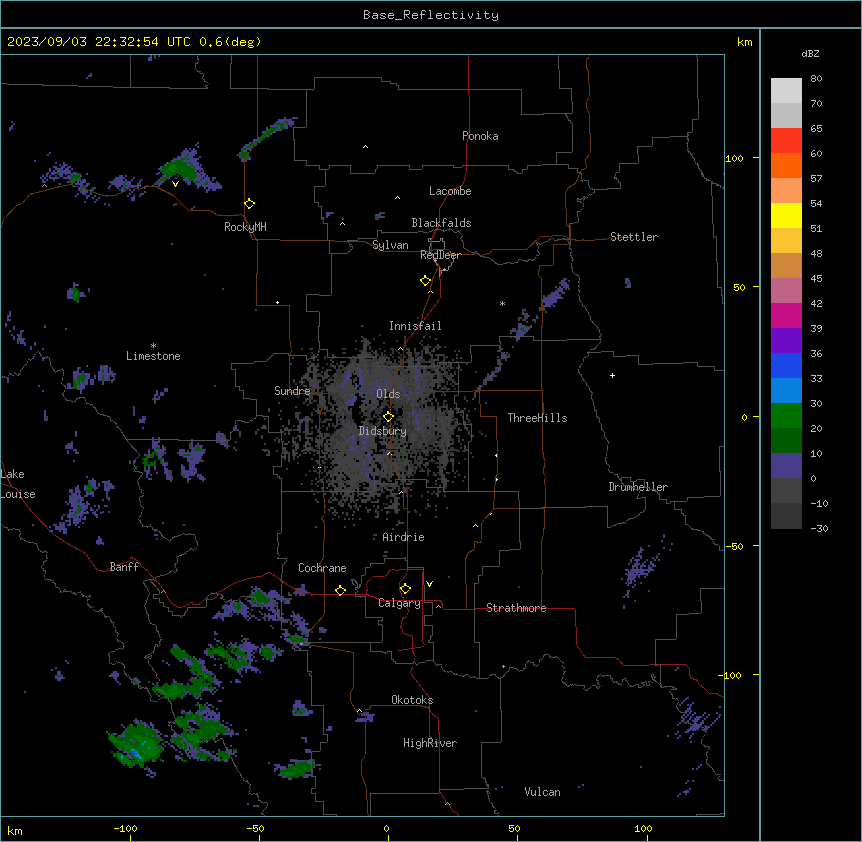Click the blue high-reflectivity core in the southwest storm
The image size is (862, 842).
pyautogui.click(x=134, y=752)
